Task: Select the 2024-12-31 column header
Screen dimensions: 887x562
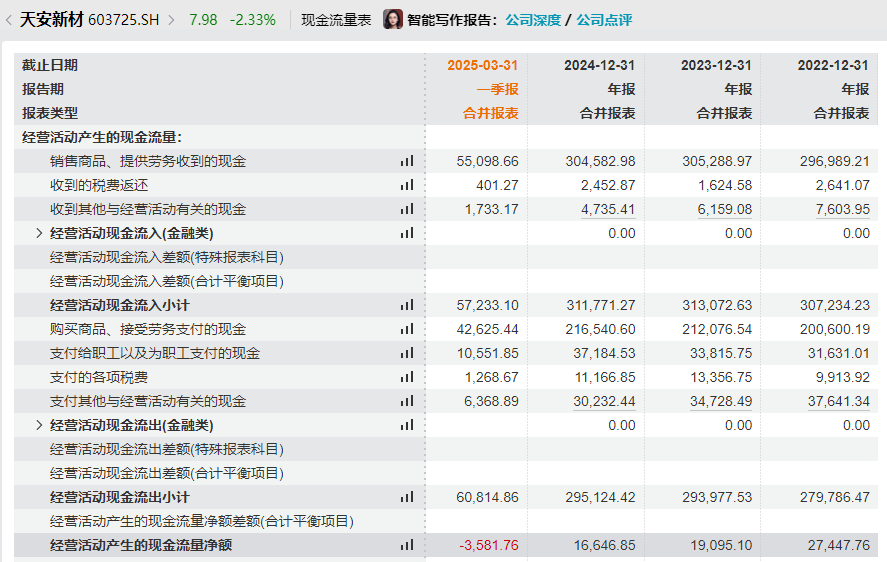Action: [x=600, y=66]
